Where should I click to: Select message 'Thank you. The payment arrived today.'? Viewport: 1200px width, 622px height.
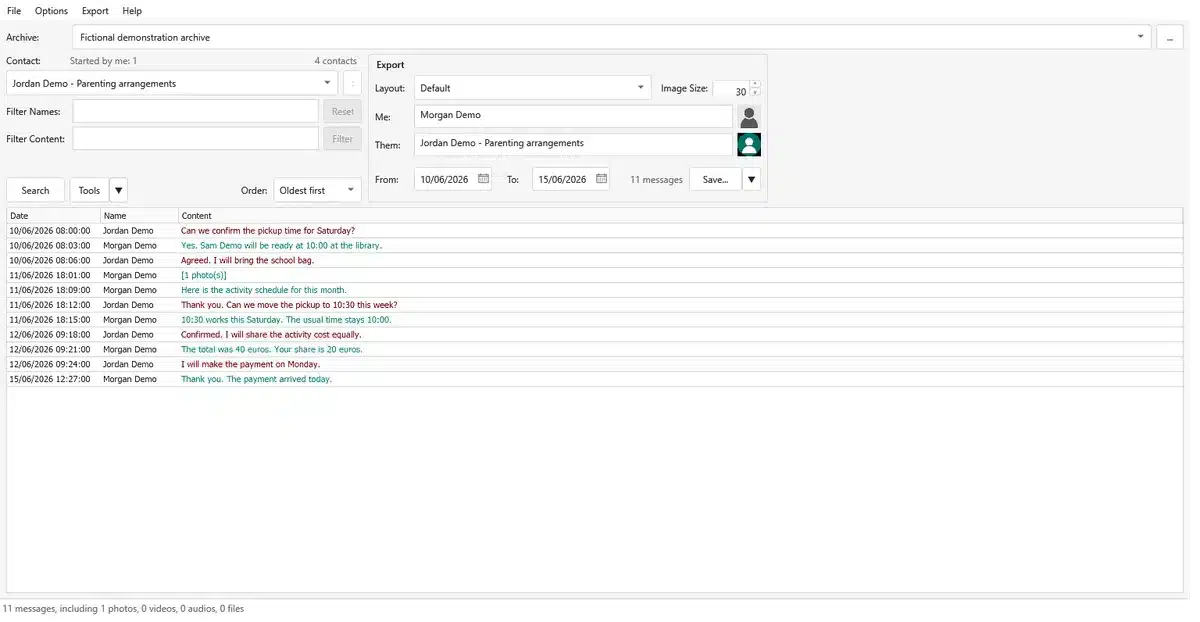click(594, 379)
